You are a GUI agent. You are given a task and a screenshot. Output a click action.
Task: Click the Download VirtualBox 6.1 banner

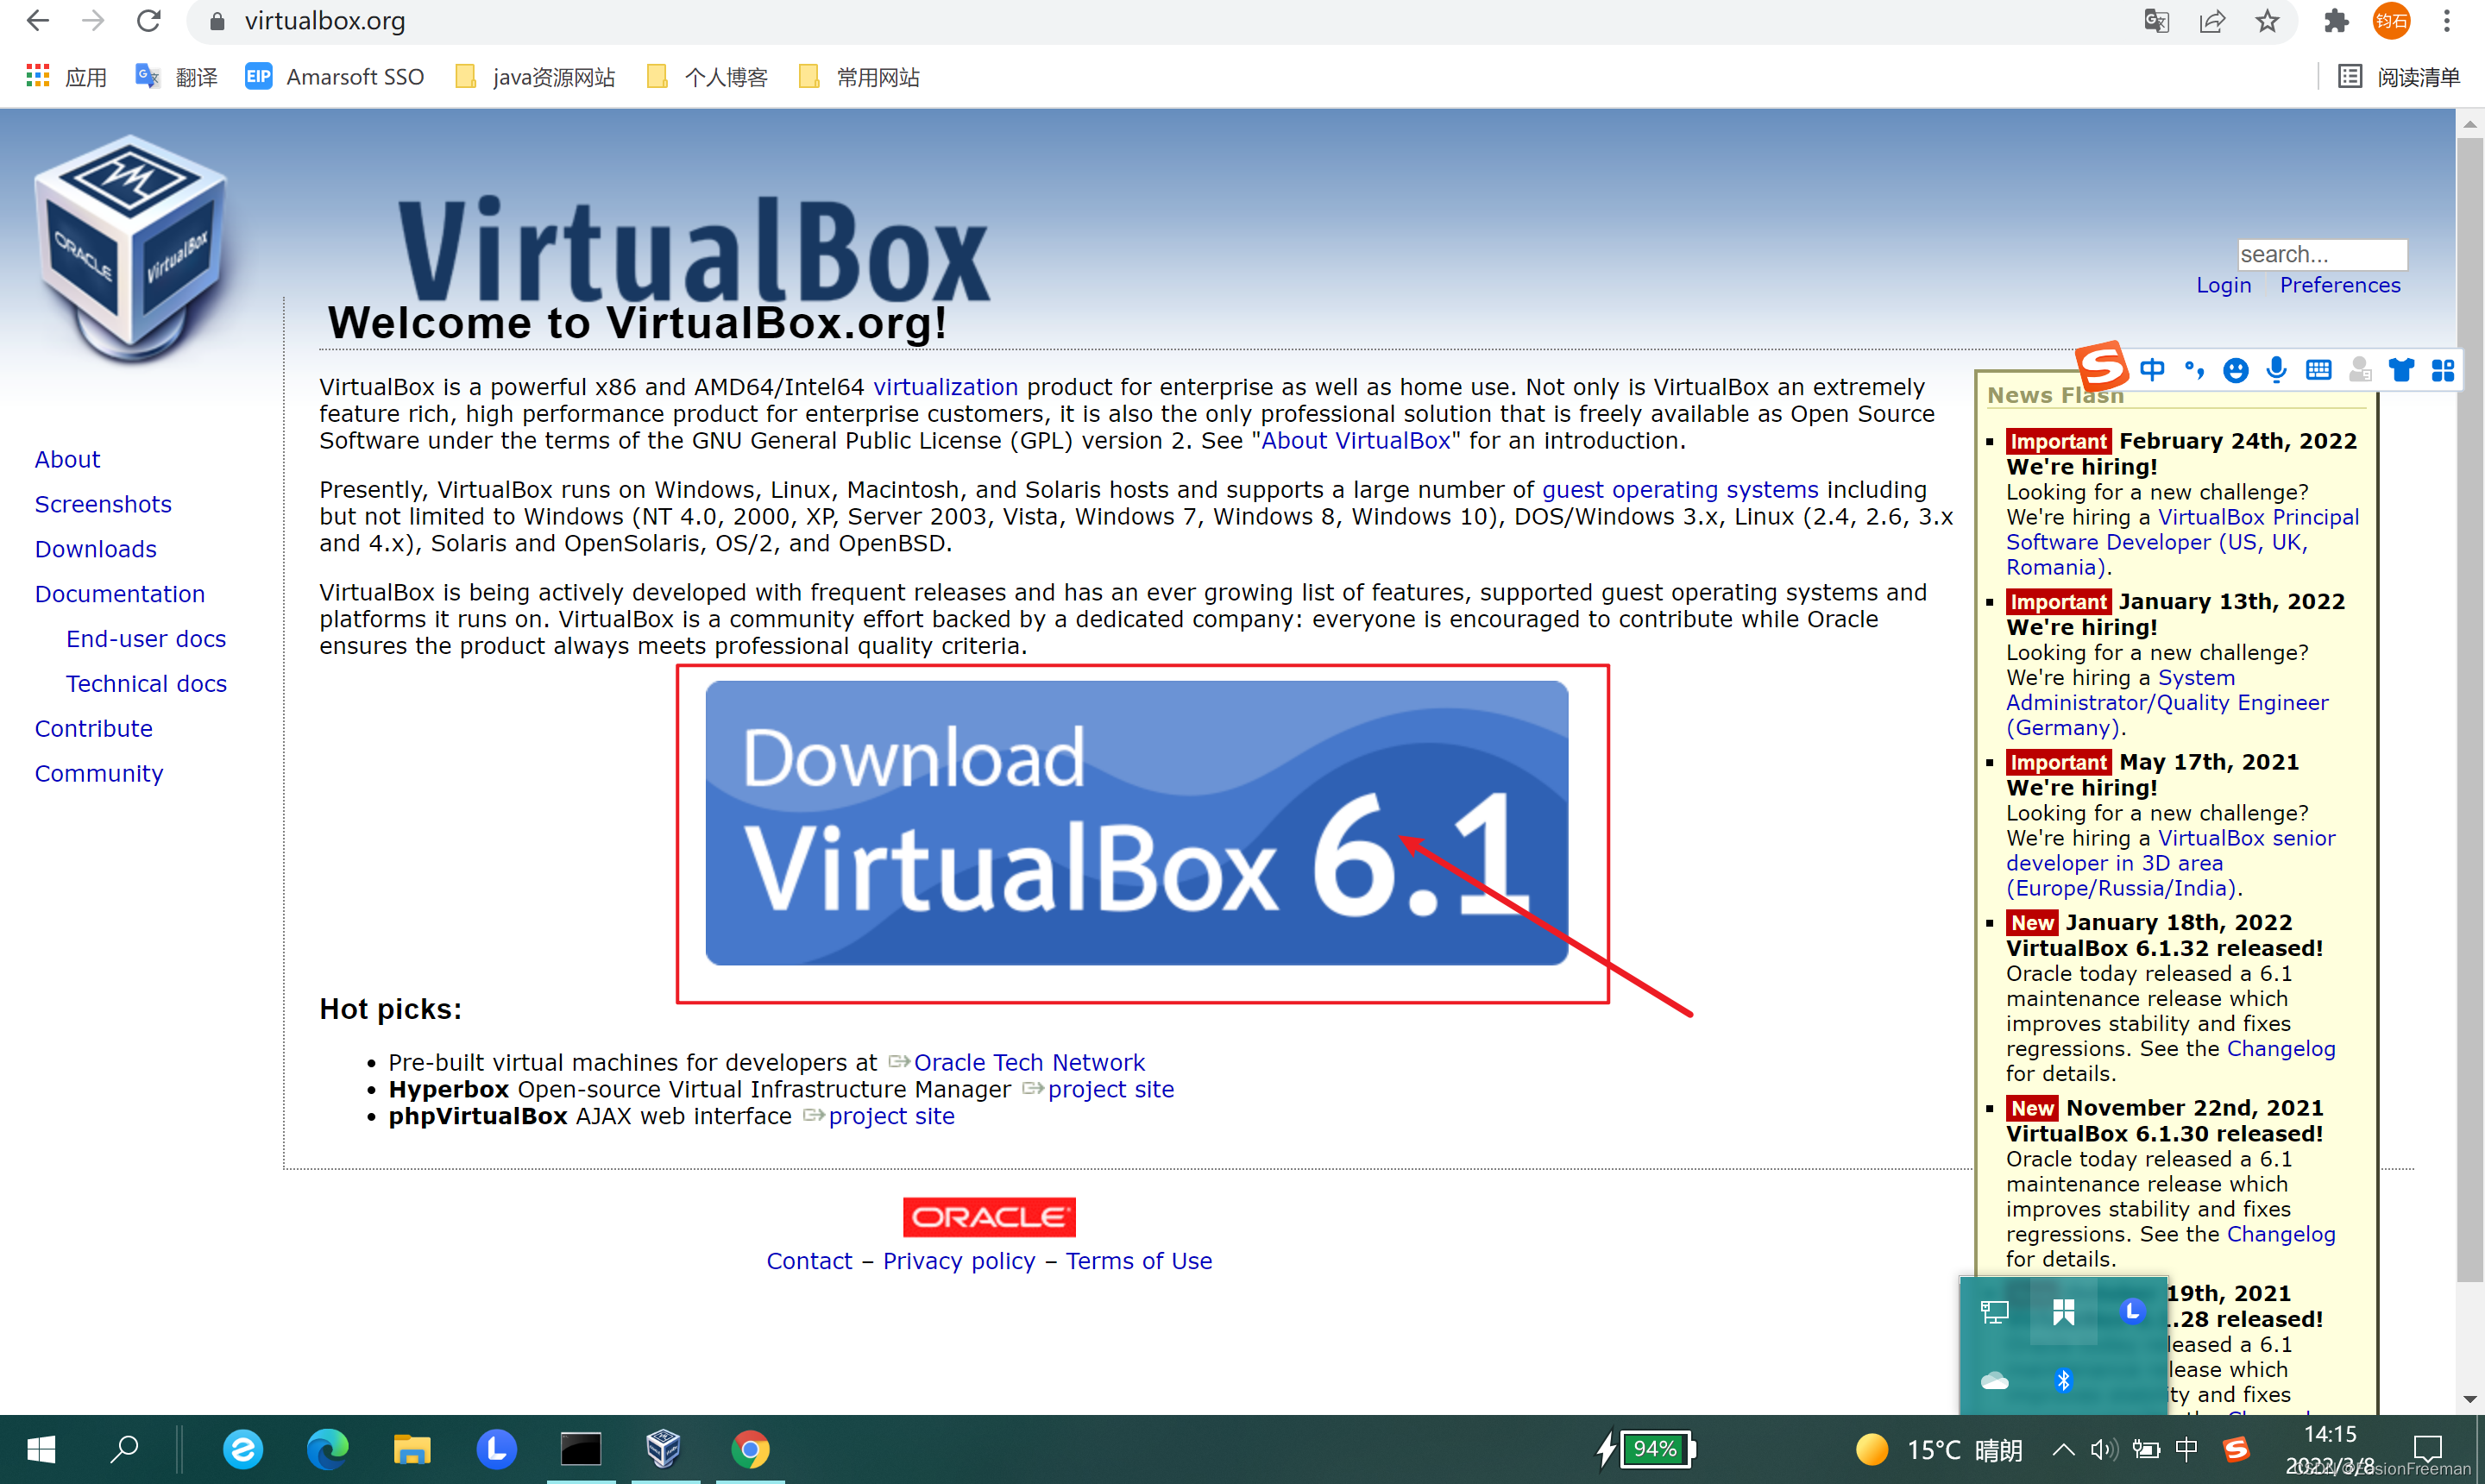click(1136, 823)
